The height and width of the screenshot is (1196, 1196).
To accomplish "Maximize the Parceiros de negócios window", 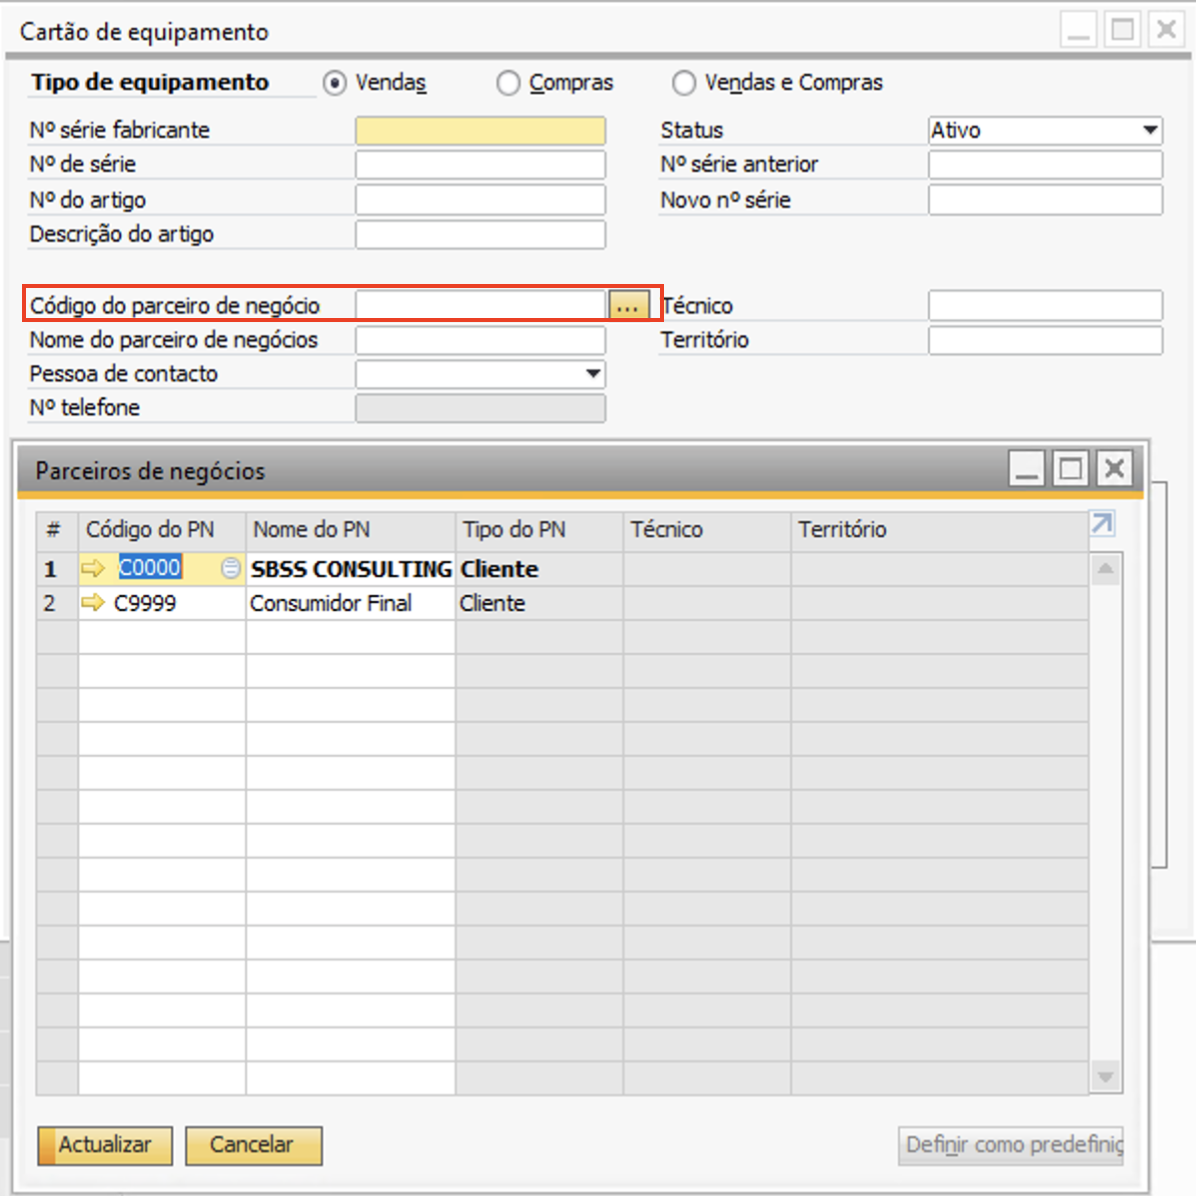I will 1071,469.
